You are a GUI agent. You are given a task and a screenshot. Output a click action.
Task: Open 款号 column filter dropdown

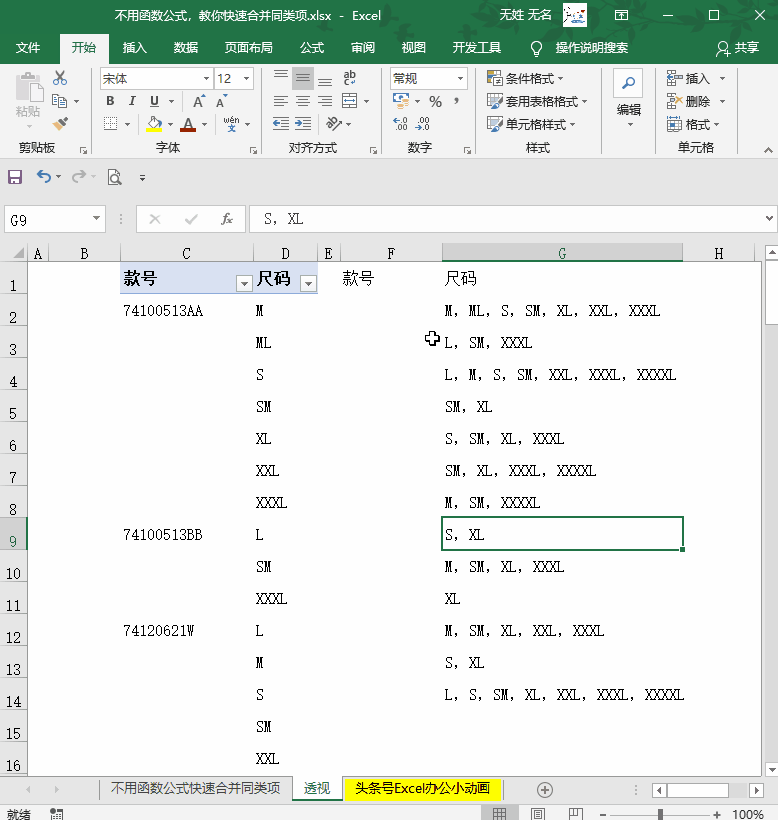tap(244, 283)
